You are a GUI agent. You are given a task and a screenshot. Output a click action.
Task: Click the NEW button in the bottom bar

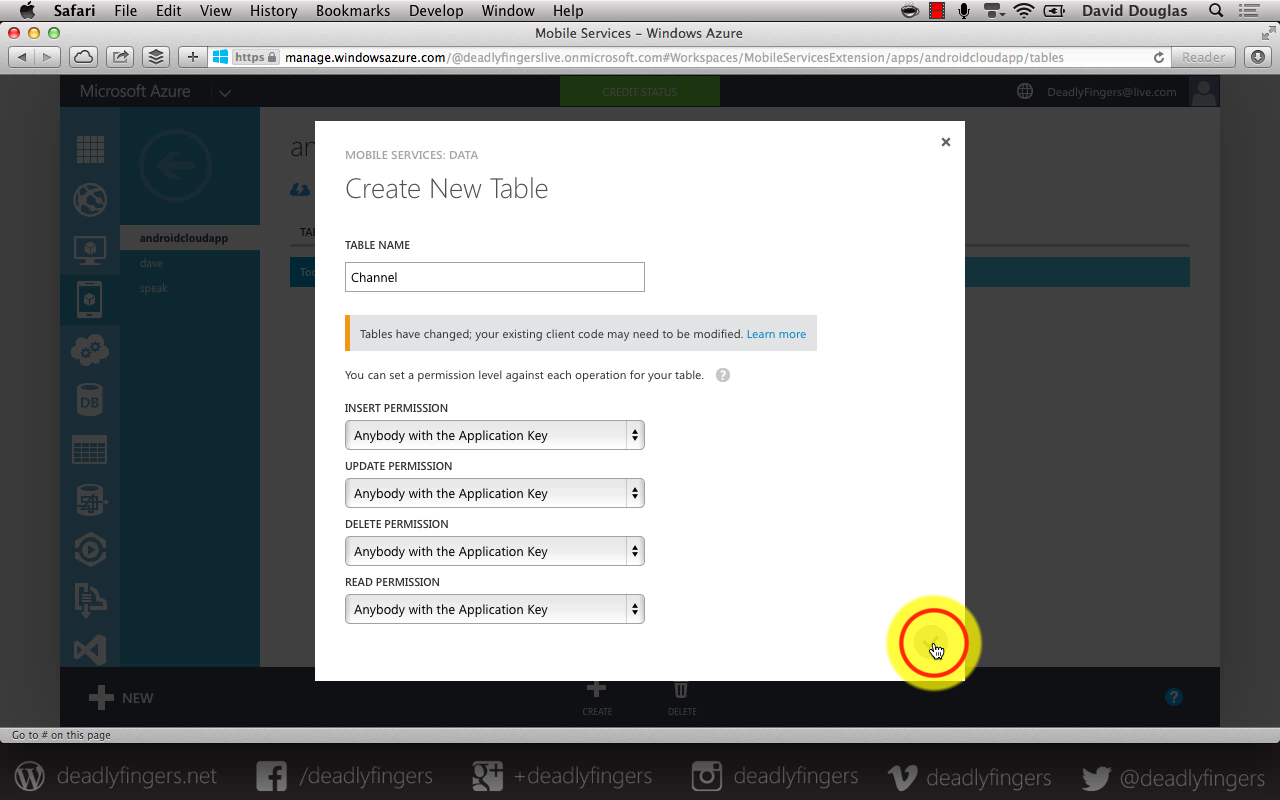coord(121,698)
